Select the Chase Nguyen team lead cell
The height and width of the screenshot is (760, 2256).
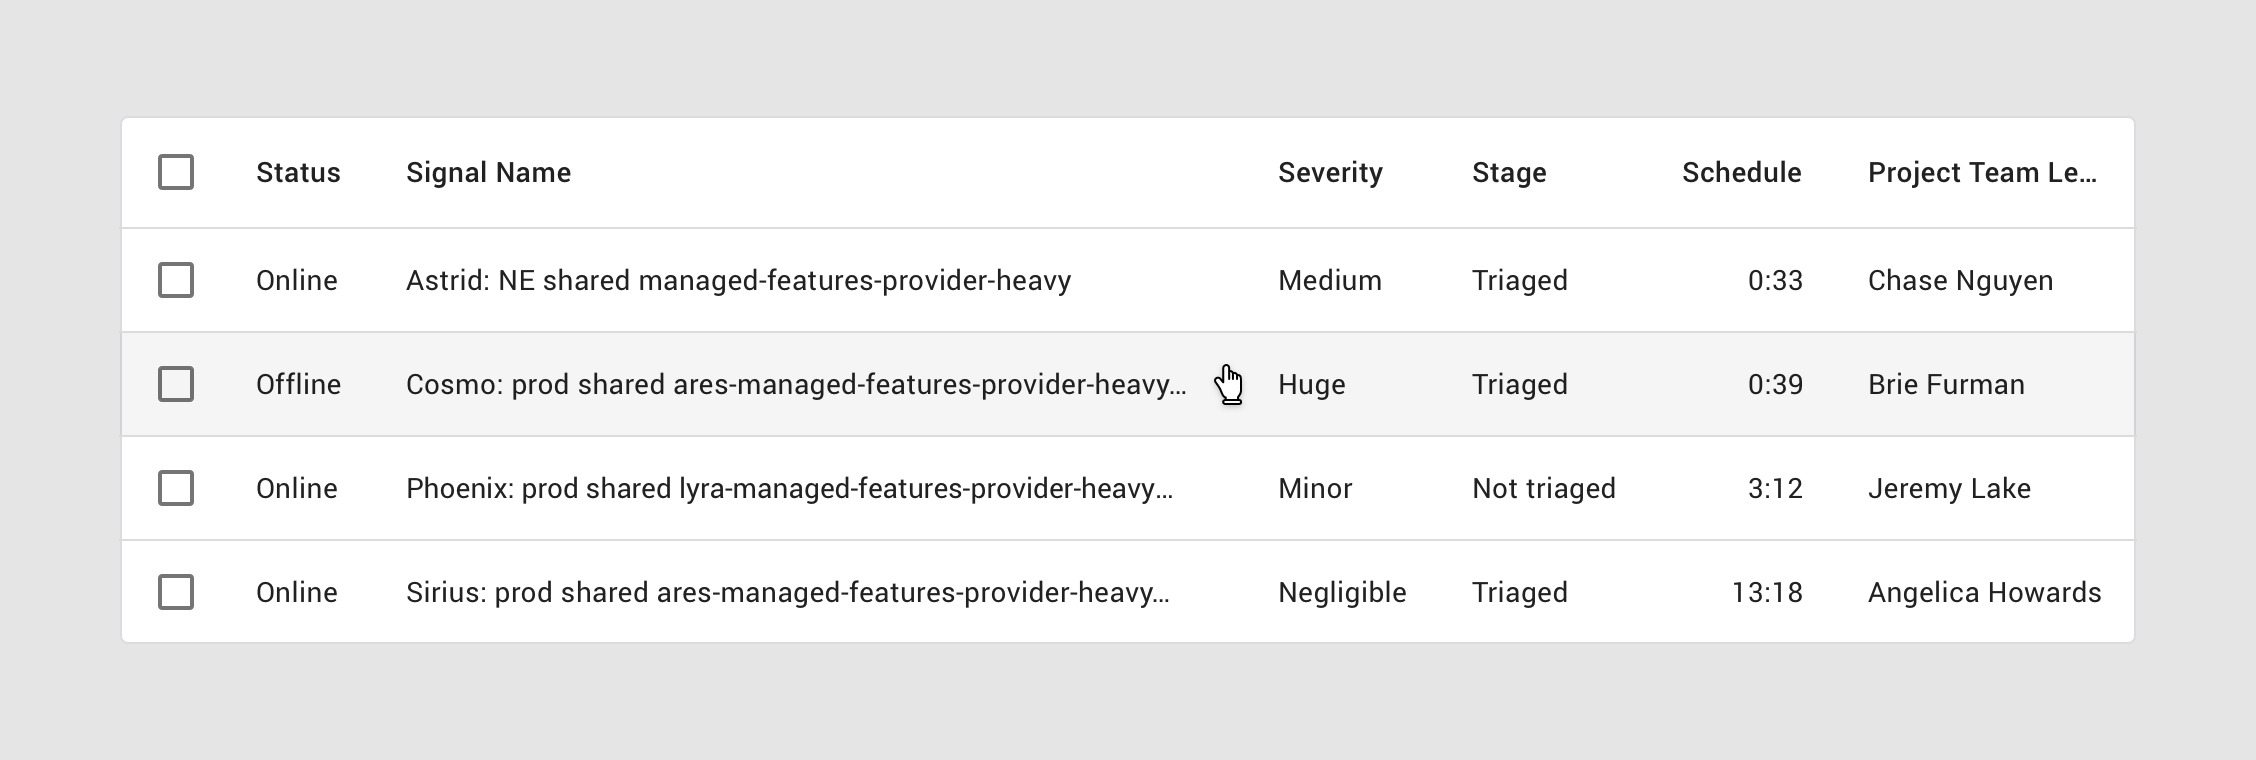pos(1960,281)
